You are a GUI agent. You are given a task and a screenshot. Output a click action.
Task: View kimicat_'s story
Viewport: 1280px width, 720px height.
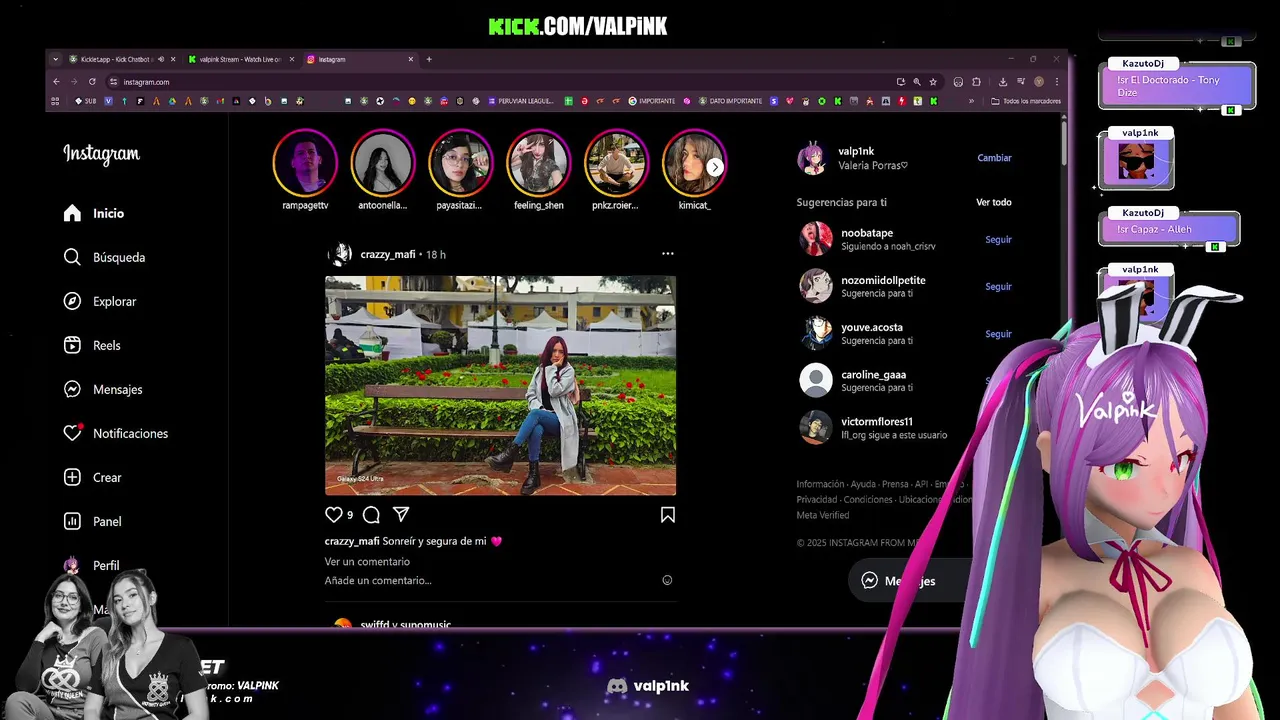click(x=694, y=163)
